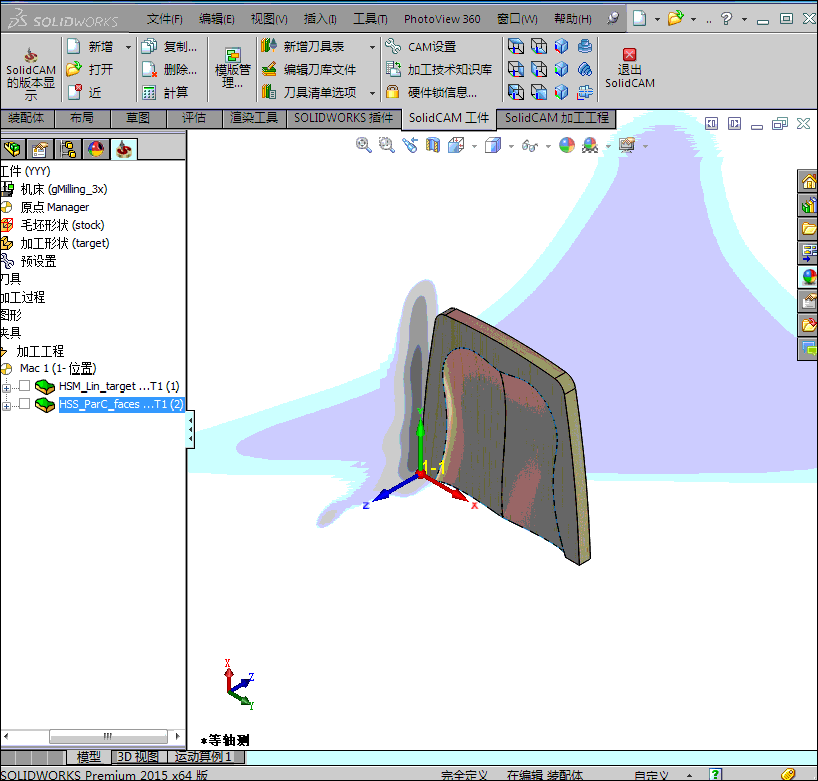Screen dimensions: 818x781
Task: Click Hide/Show Items glasses icon
Action: coord(530,146)
